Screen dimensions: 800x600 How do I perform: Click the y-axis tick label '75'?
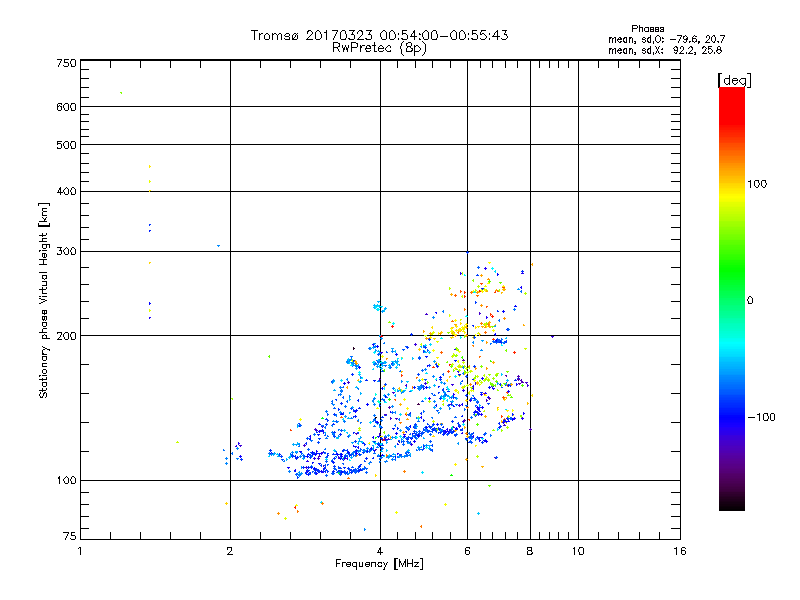(70, 536)
